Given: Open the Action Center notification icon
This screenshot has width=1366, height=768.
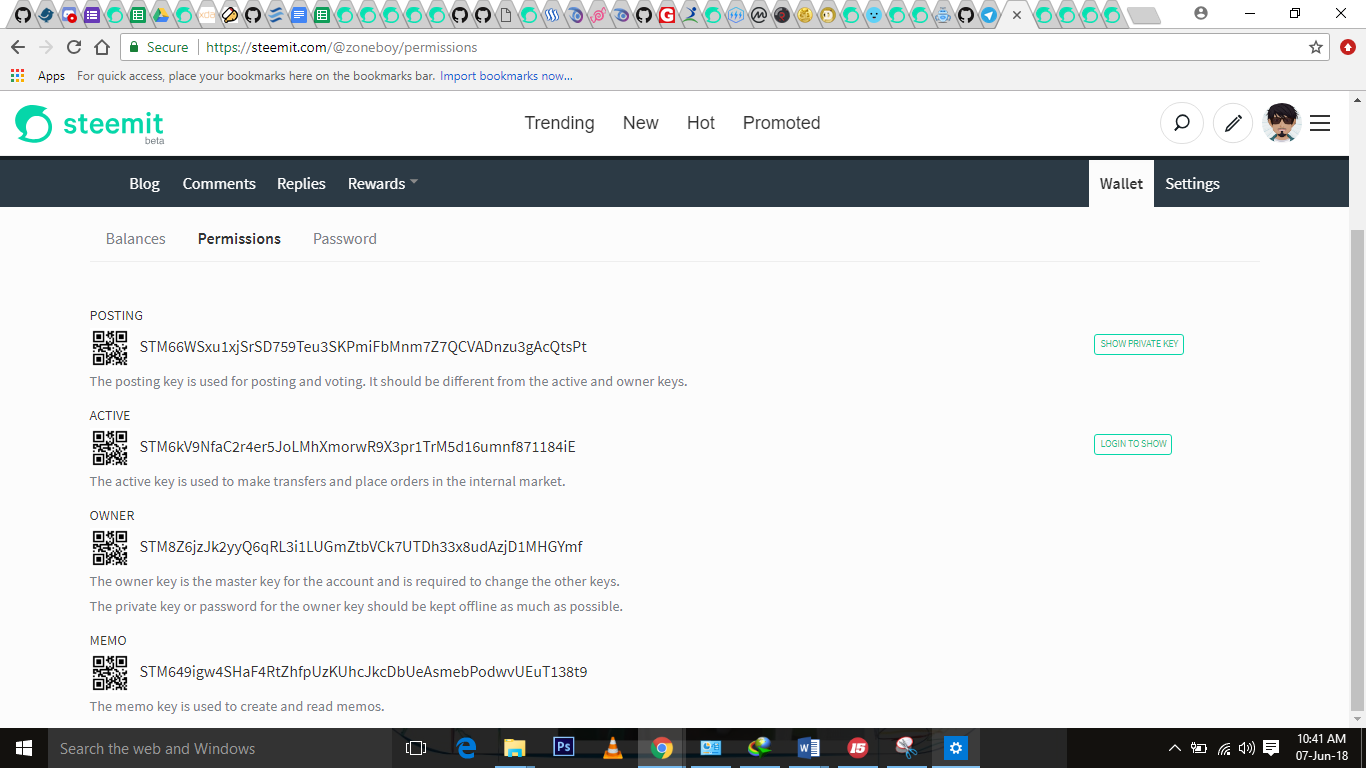Looking at the screenshot, I should click(x=1271, y=748).
